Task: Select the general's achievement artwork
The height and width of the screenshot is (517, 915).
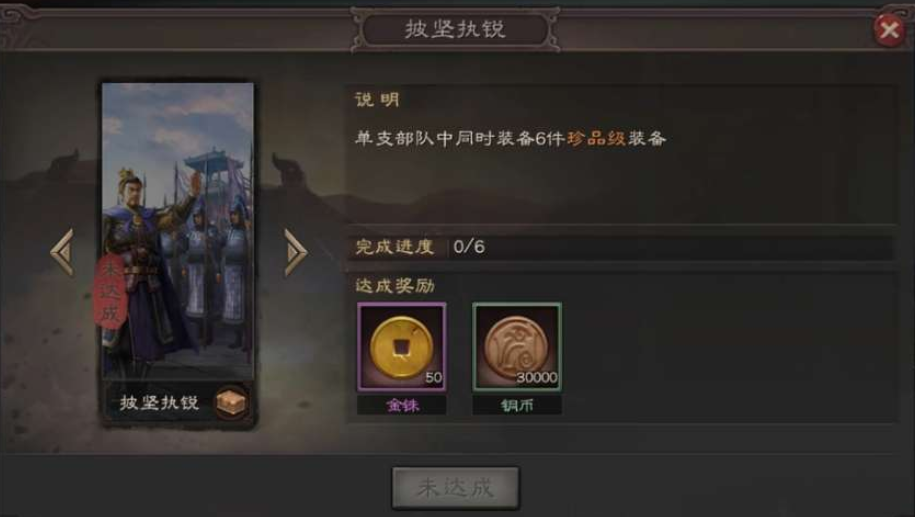Action: point(178,231)
